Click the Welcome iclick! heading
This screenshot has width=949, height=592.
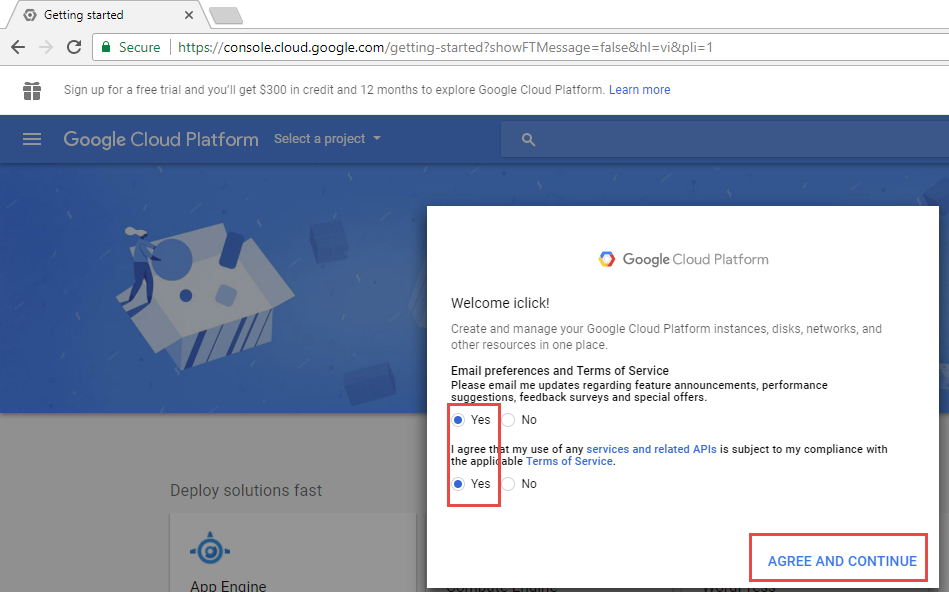pos(500,303)
